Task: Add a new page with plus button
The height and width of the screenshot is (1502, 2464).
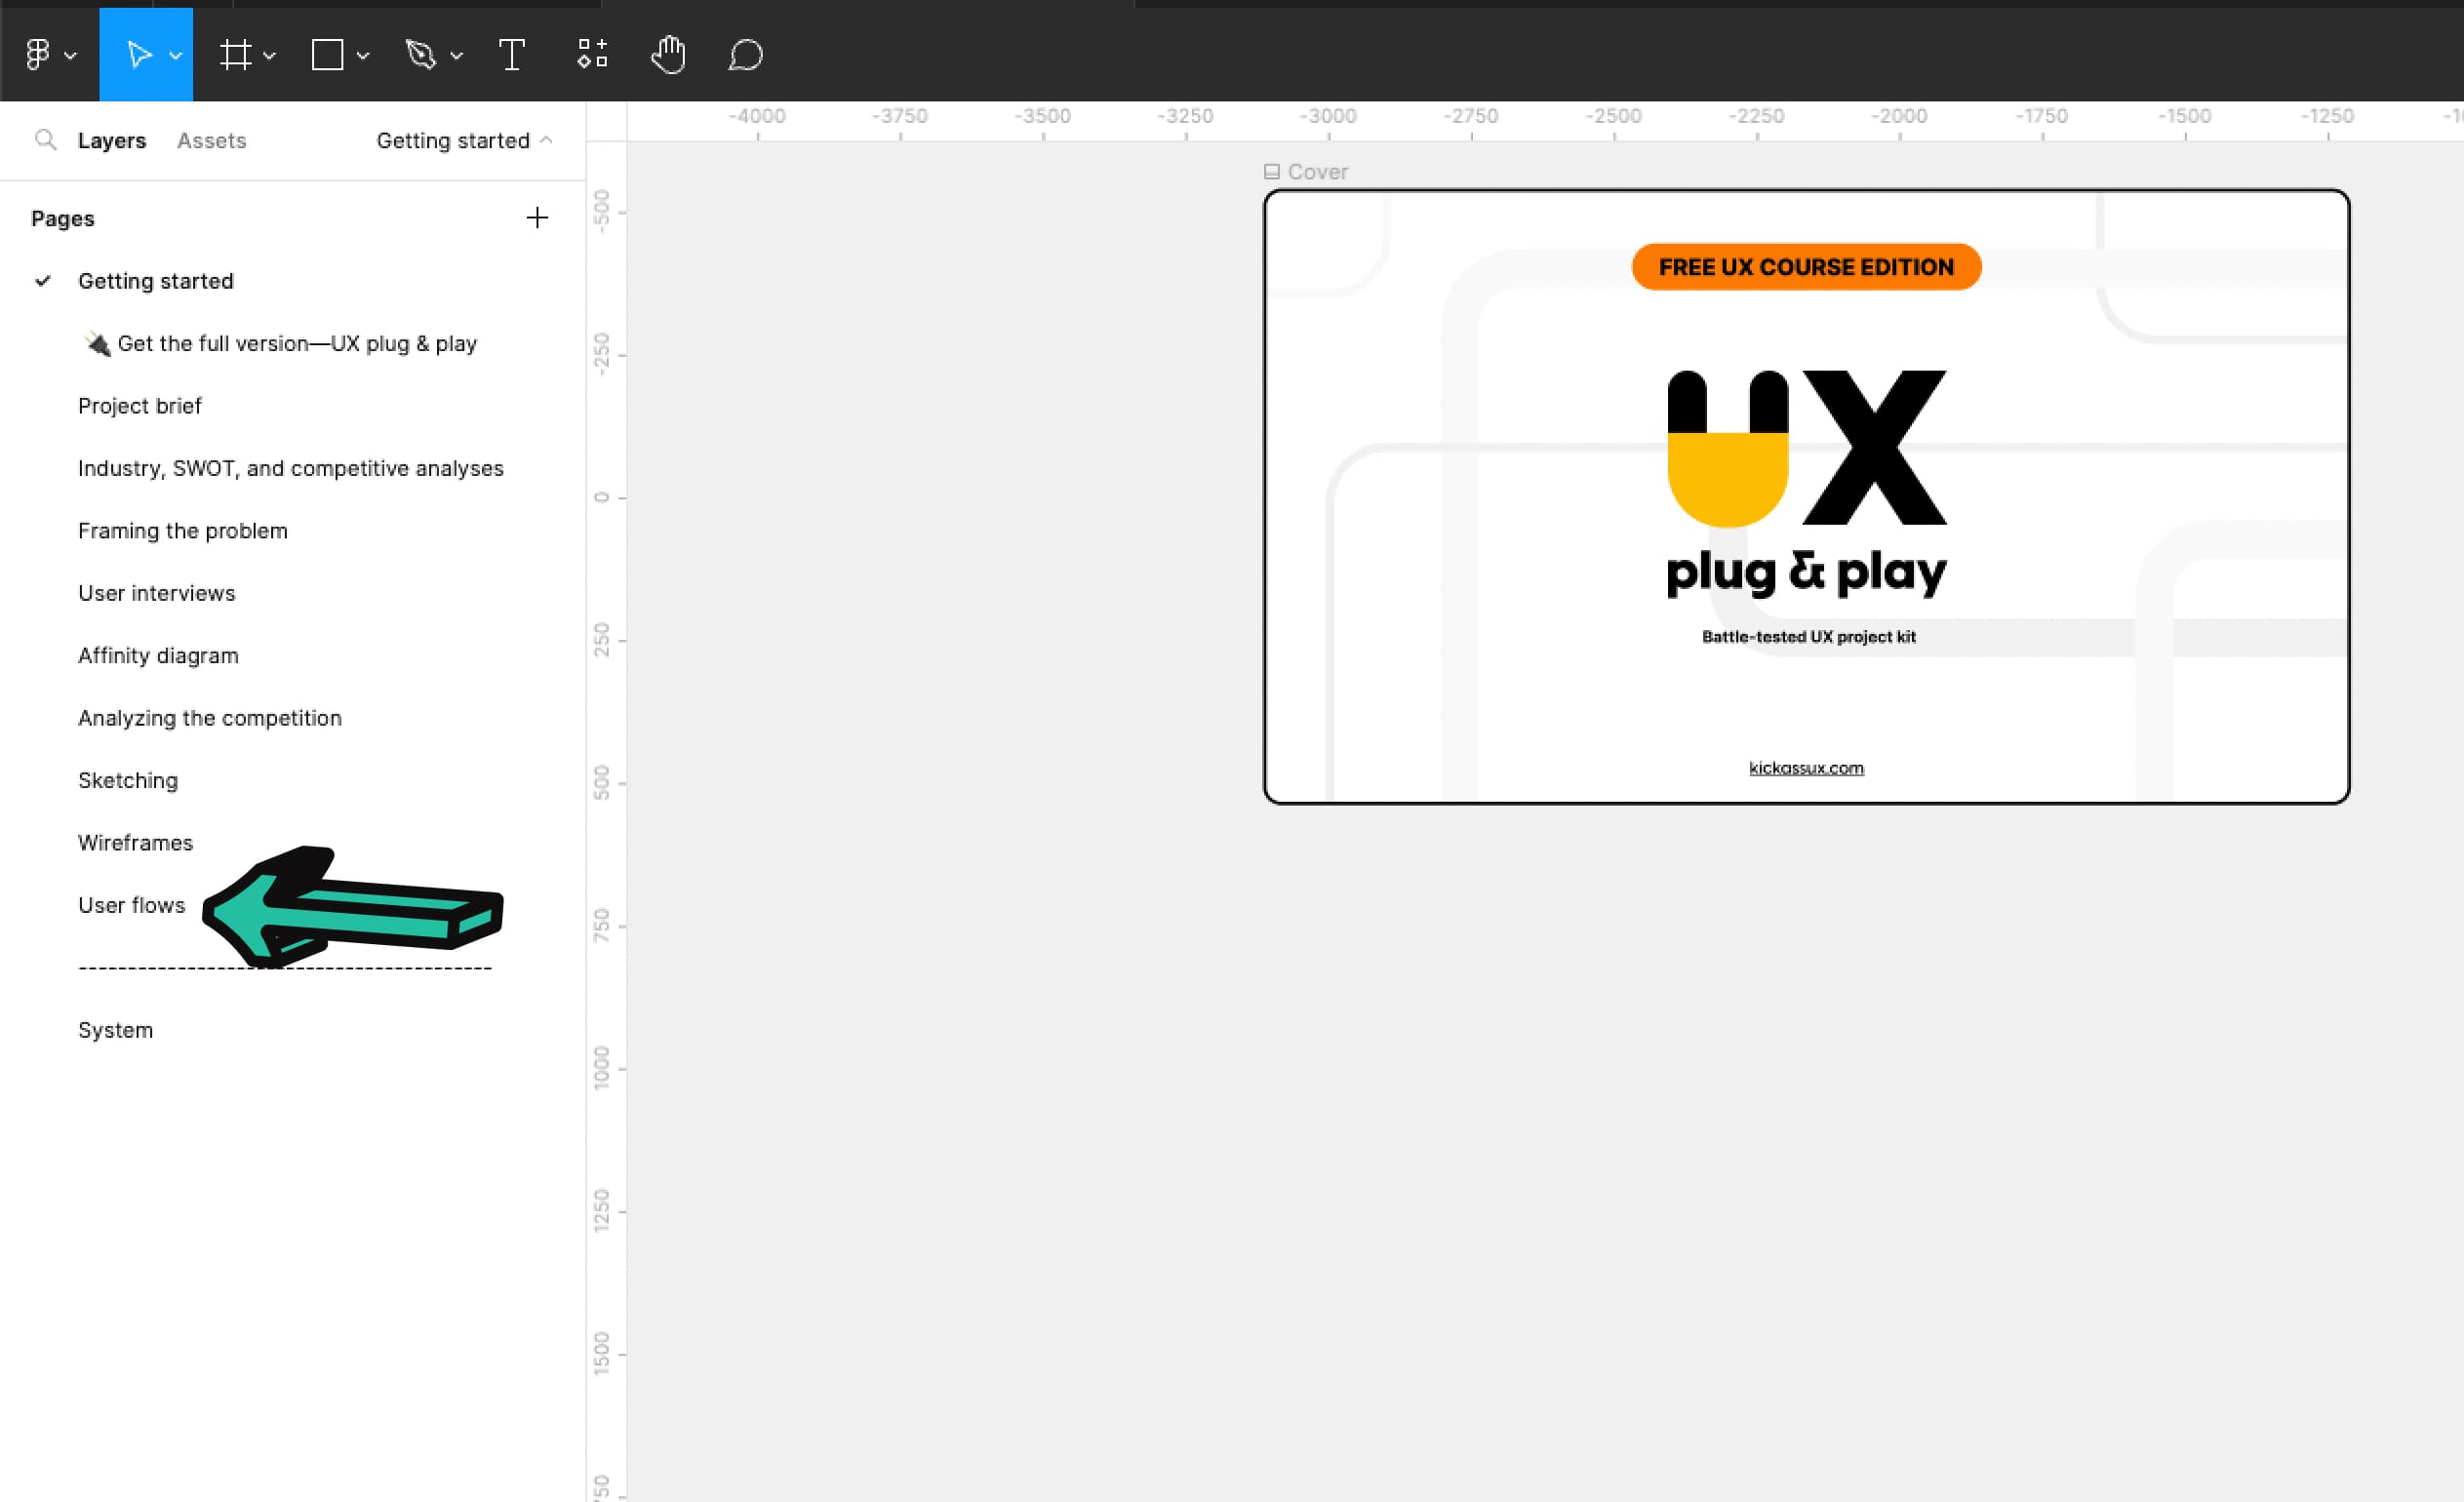Action: coord(537,217)
